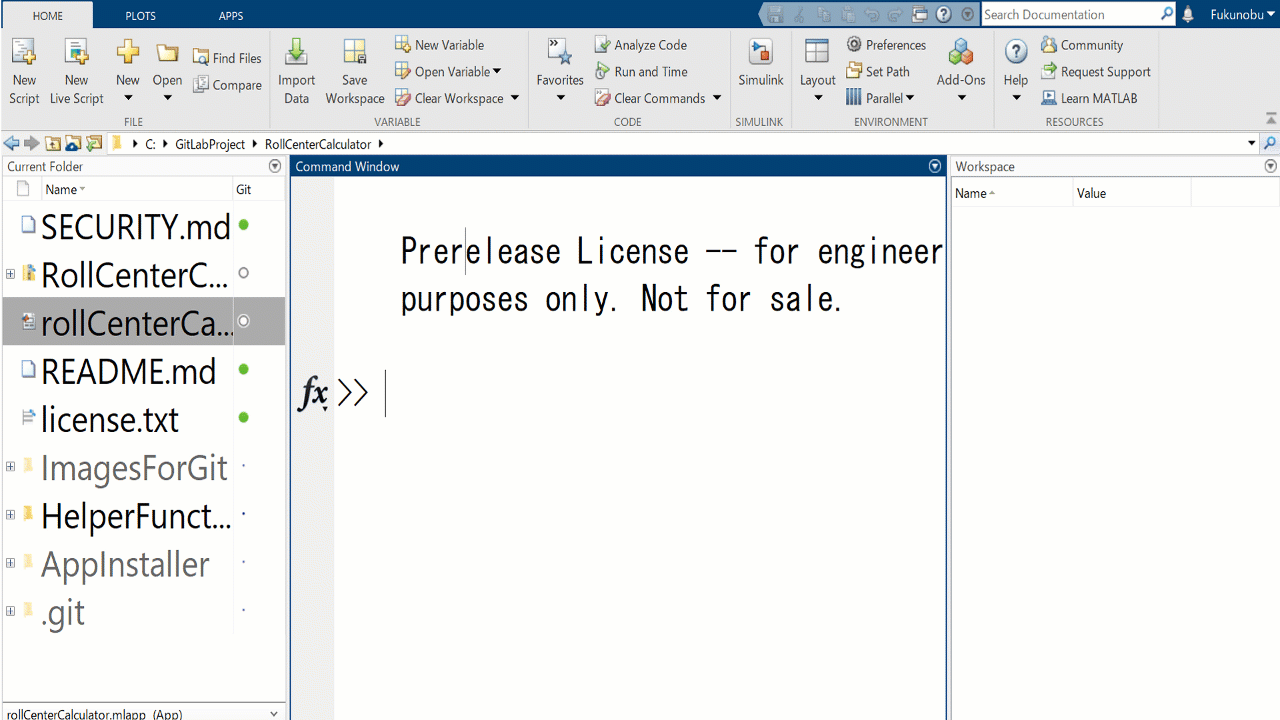The height and width of the screenshot is (720, 1280).
Task: Open the Preferences gear icon
Action: click(854, 45)
